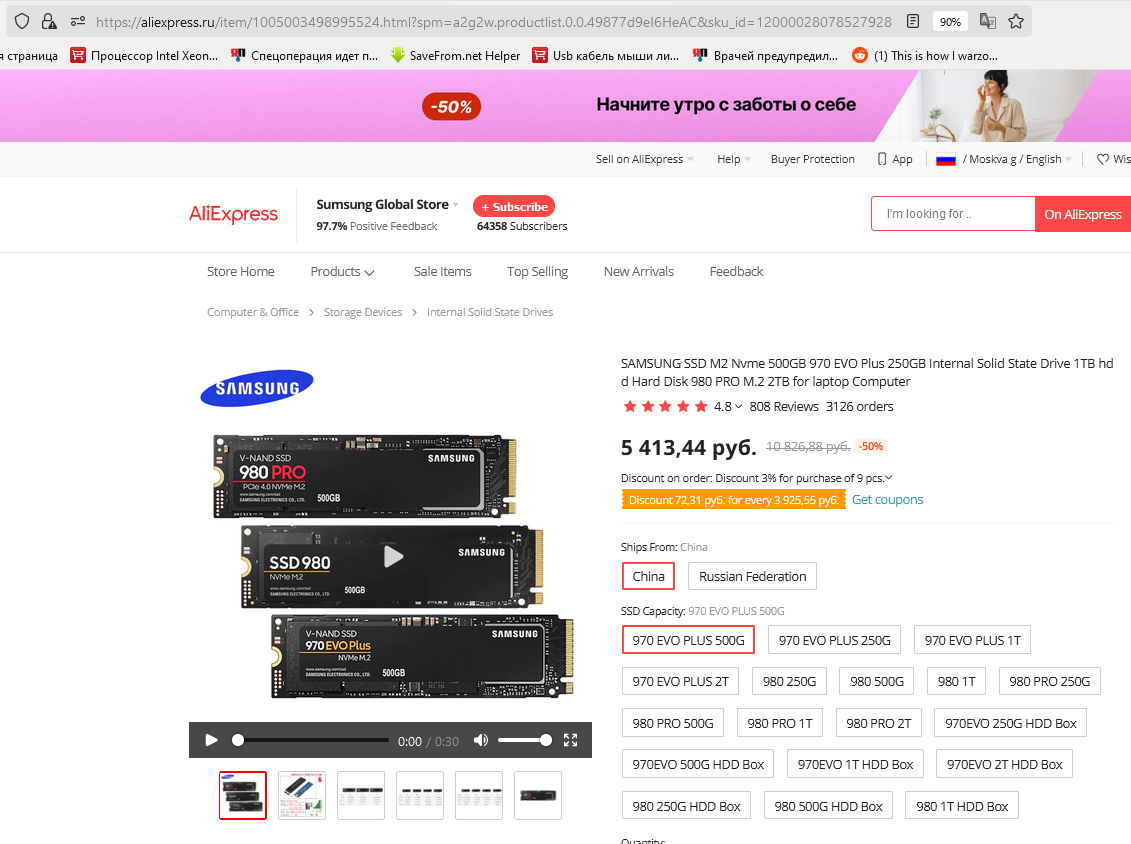This screenshot has width=1131, height=844.
Task: Click the 90% zoom reset badge
Action: 950,22
